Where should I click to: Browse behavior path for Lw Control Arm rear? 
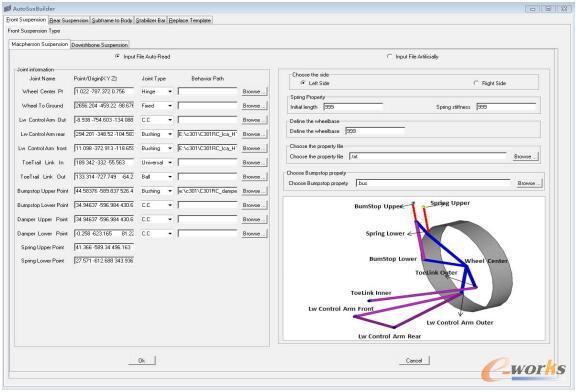coord(254,134)
